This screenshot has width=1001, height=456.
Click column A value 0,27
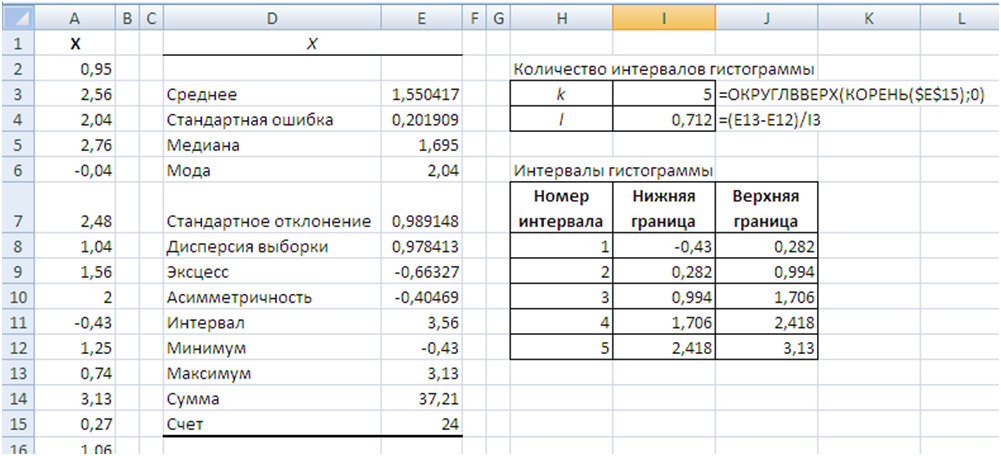click(x=75, y=424)
